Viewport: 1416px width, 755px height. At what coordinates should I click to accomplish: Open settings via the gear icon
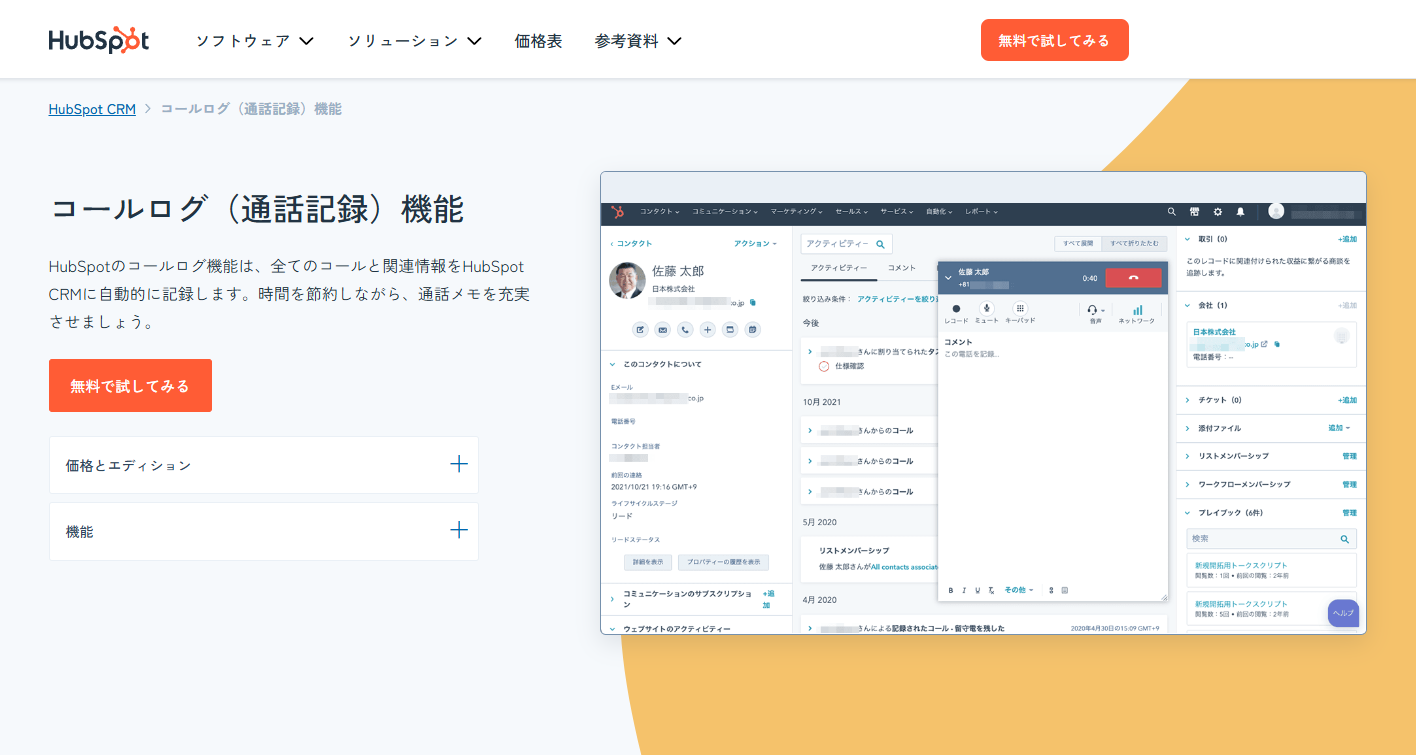coord(1217,212)
